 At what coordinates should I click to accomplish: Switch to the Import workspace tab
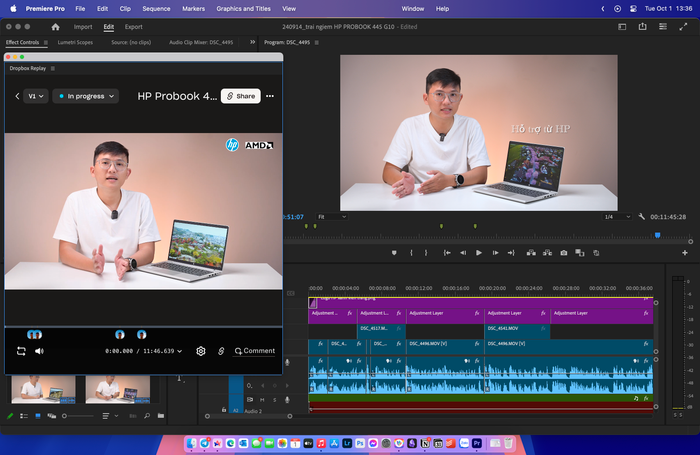(83, 27)
